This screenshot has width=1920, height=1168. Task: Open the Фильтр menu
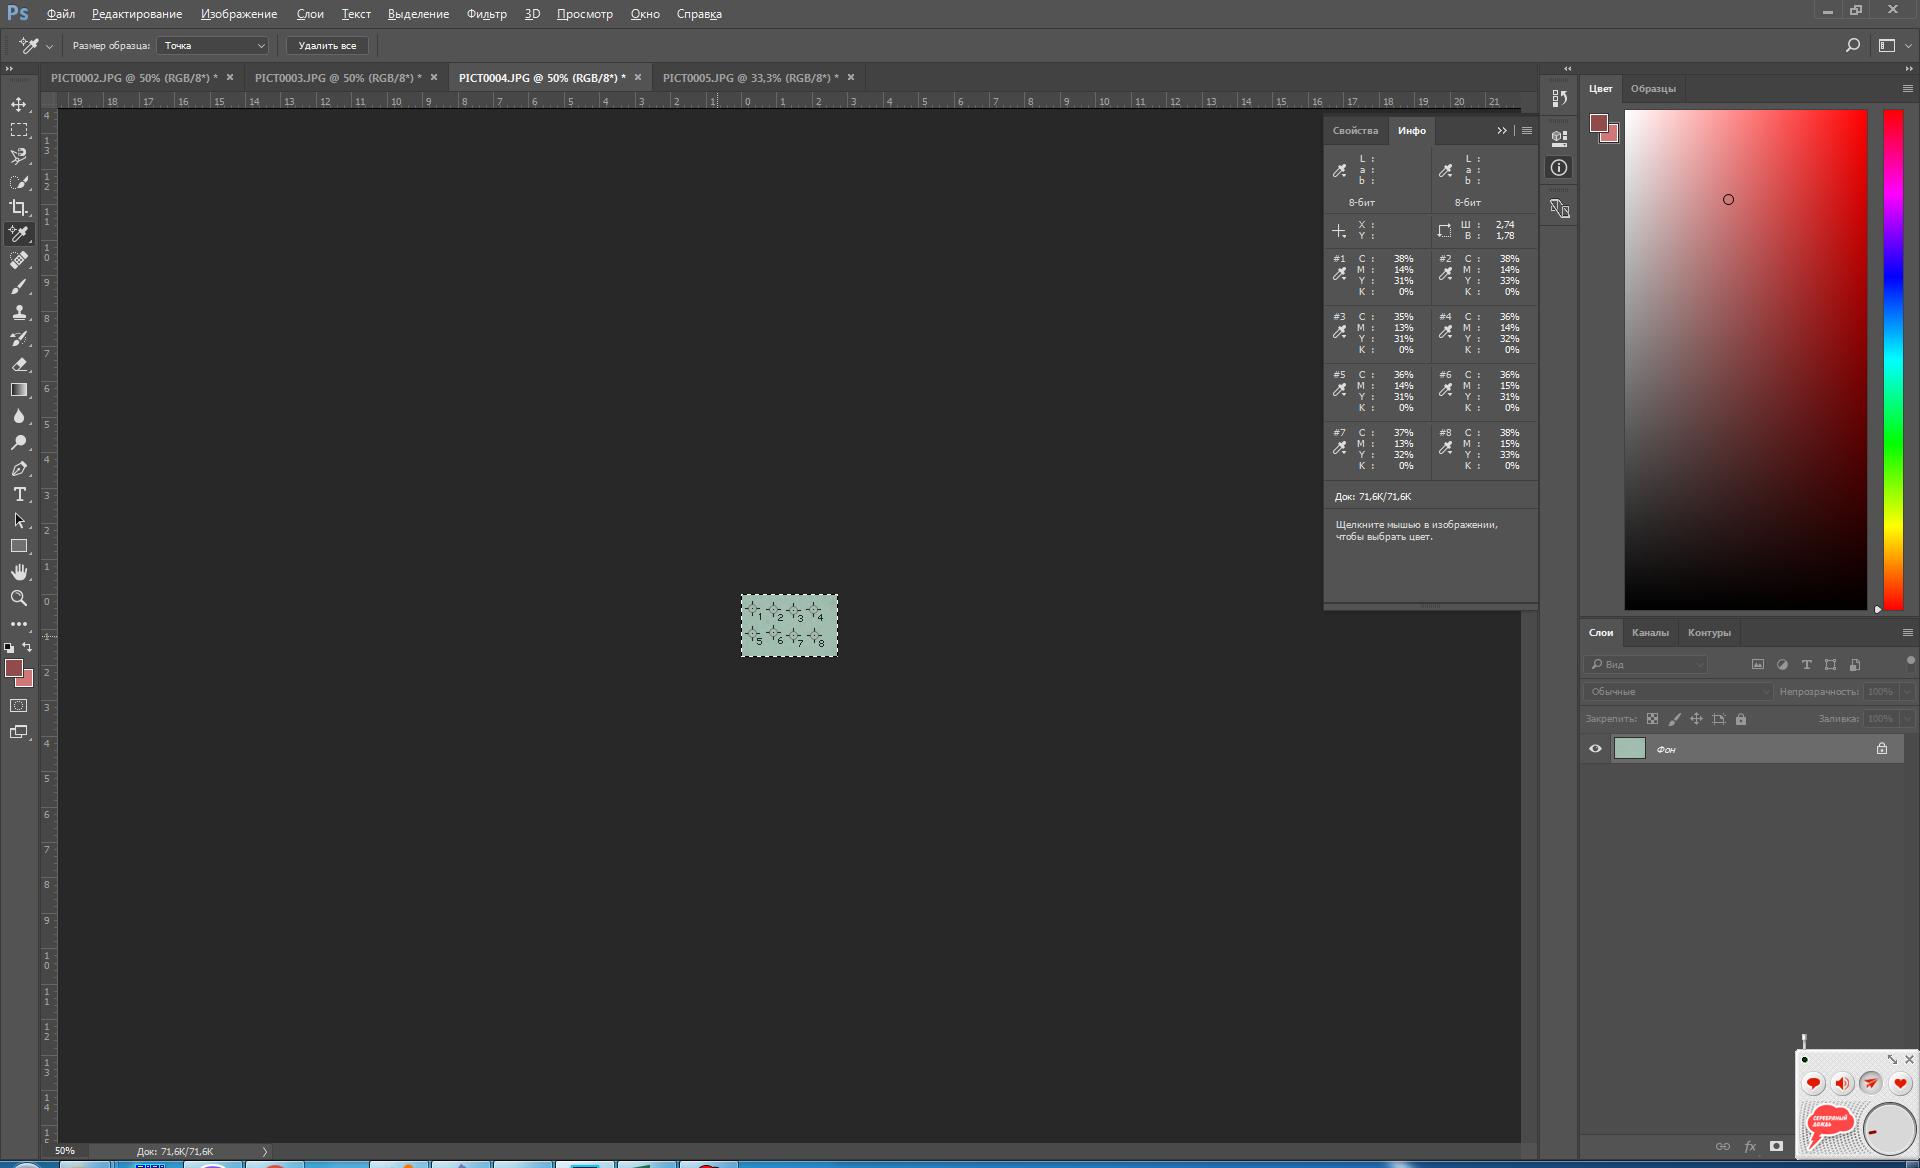[486, 14]
